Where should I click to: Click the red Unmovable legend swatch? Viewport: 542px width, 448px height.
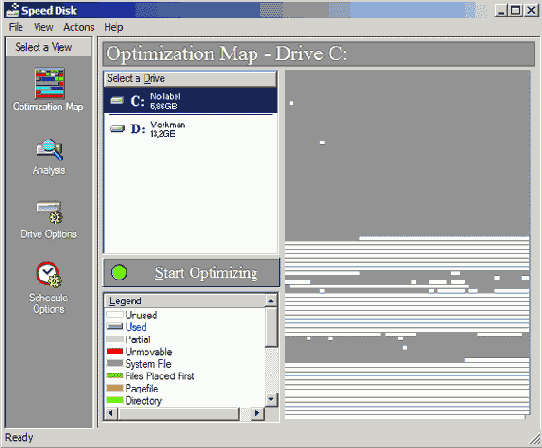115,351
